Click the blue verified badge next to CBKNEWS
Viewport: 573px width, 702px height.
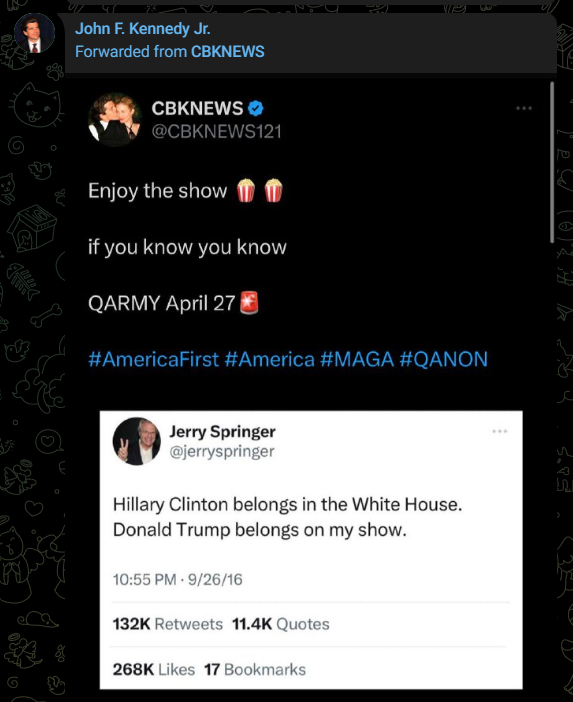click(x=256, y=108)
